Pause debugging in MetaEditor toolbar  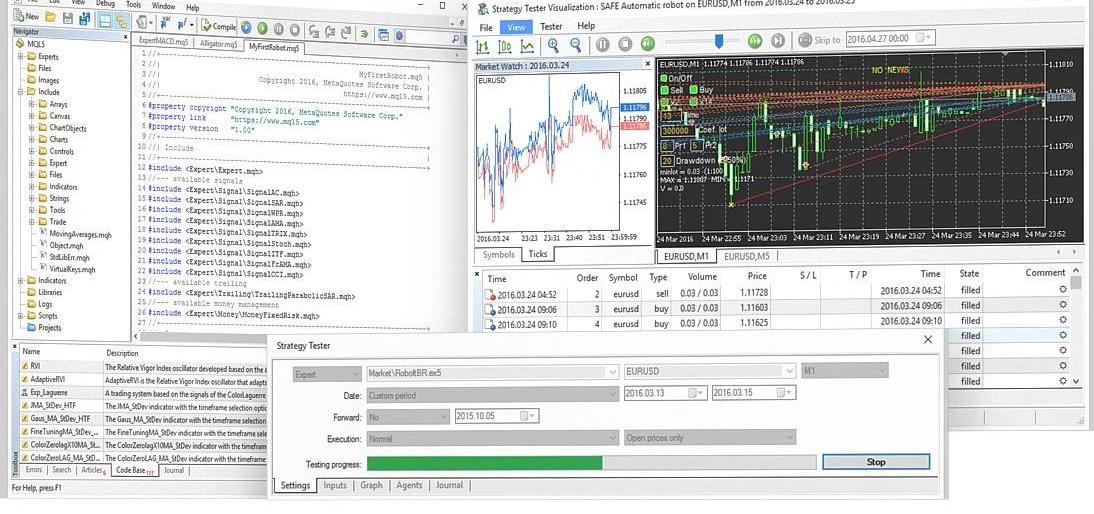[x=279, y=29]
